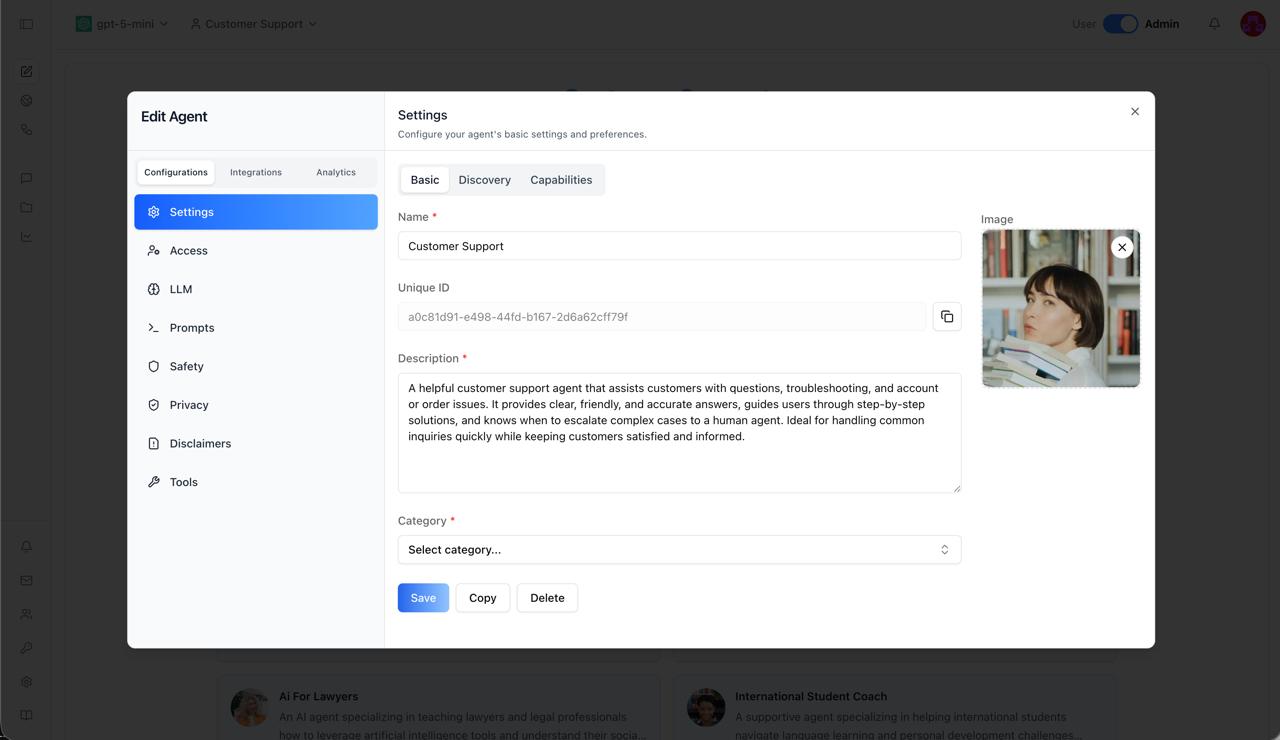
Task: Click the bell icon in the left sidebar
Action: pos(27,547)
